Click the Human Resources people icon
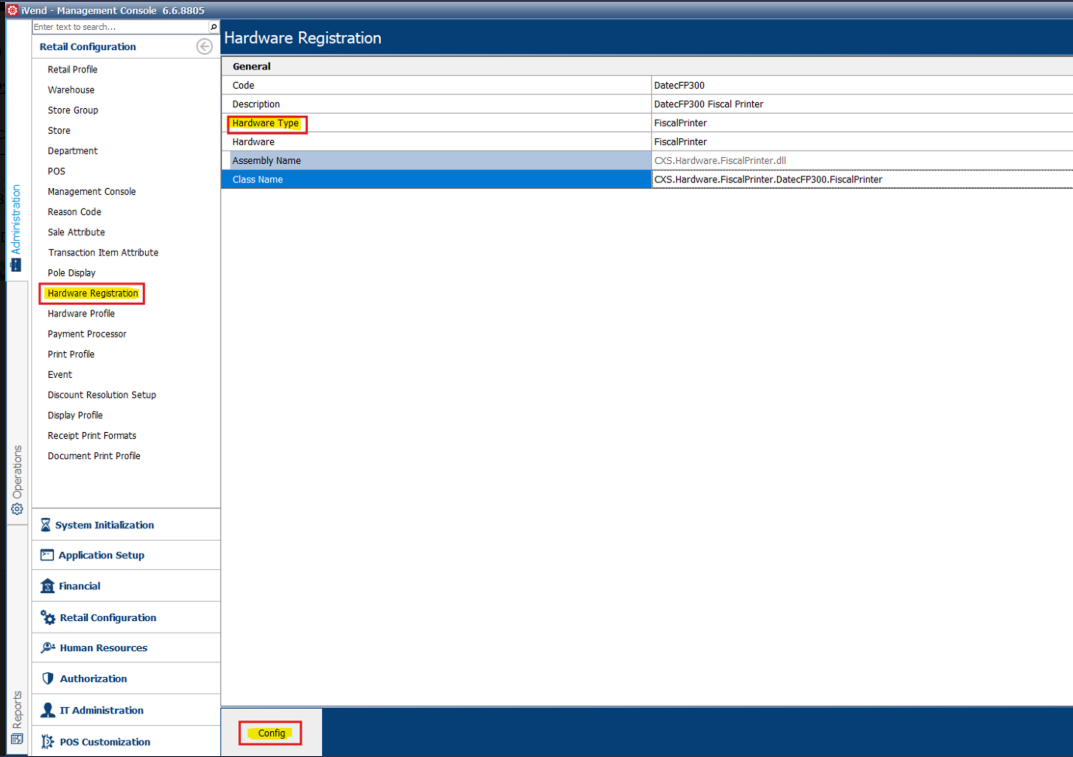The width and height of the screenshot is (1073, 757). tap(47, 648)
